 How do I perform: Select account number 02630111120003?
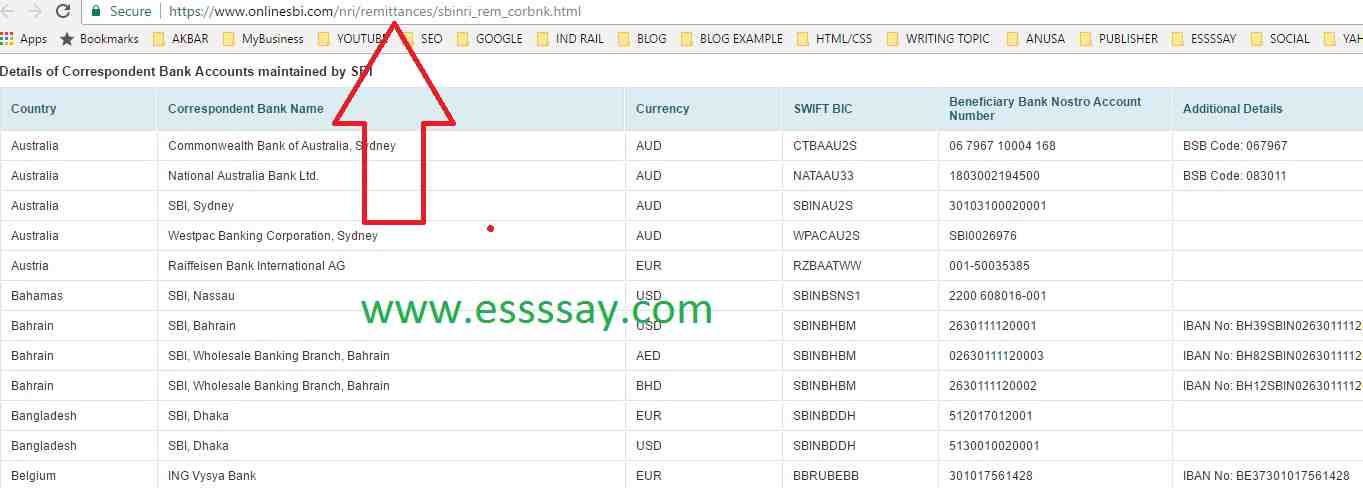point(996,356)
